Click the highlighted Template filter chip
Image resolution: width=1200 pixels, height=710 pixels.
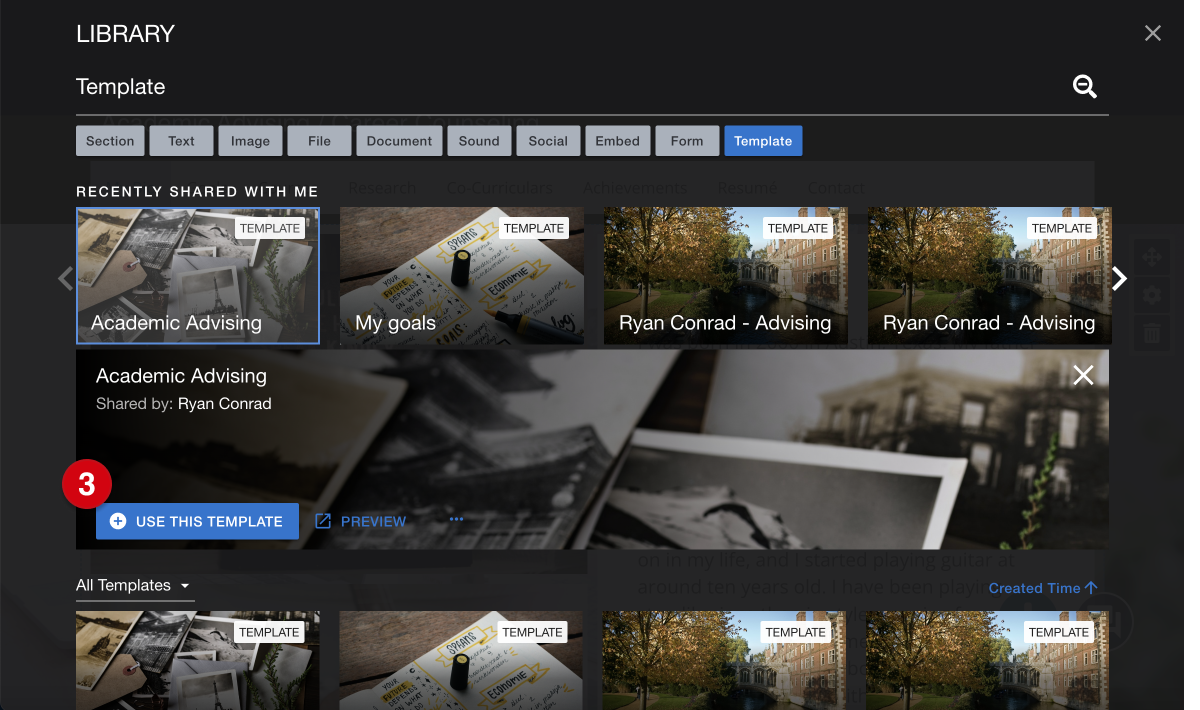coord(763,141)
